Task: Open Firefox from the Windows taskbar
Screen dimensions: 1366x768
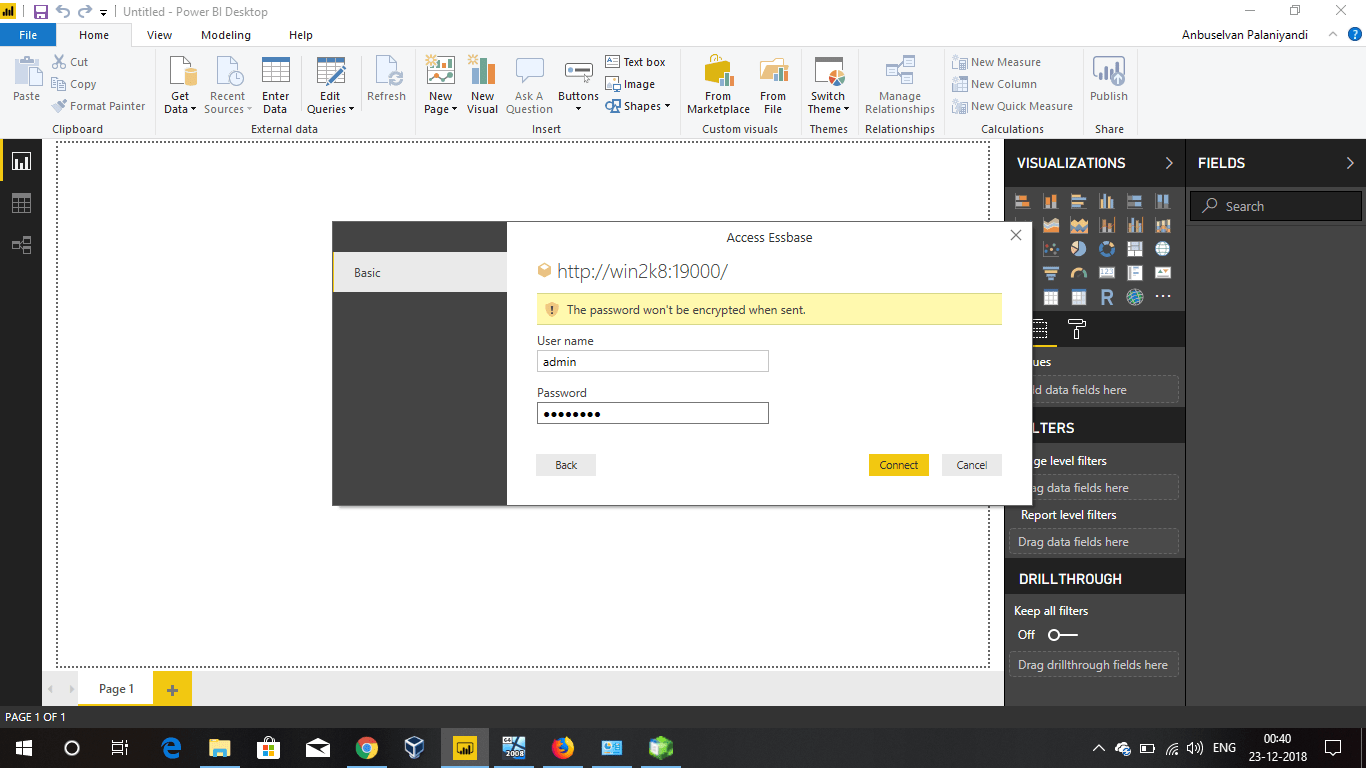Action: pos(563,748)
